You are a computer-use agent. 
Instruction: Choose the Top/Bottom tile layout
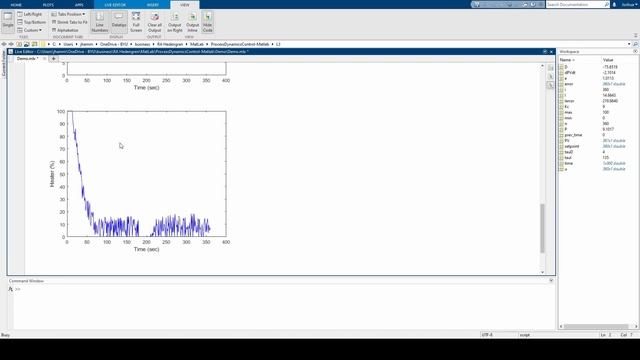pyautogui.click(x=32, y=22)
